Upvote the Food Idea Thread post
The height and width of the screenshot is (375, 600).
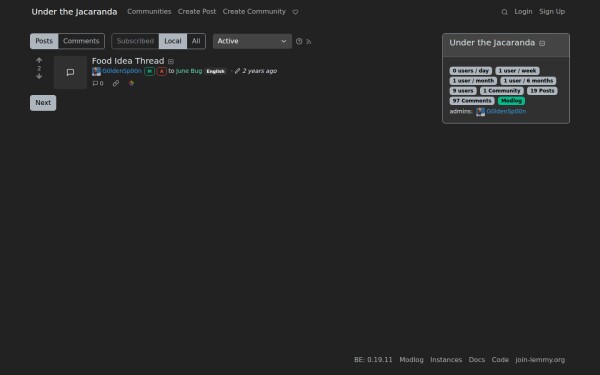coord(39,60)
